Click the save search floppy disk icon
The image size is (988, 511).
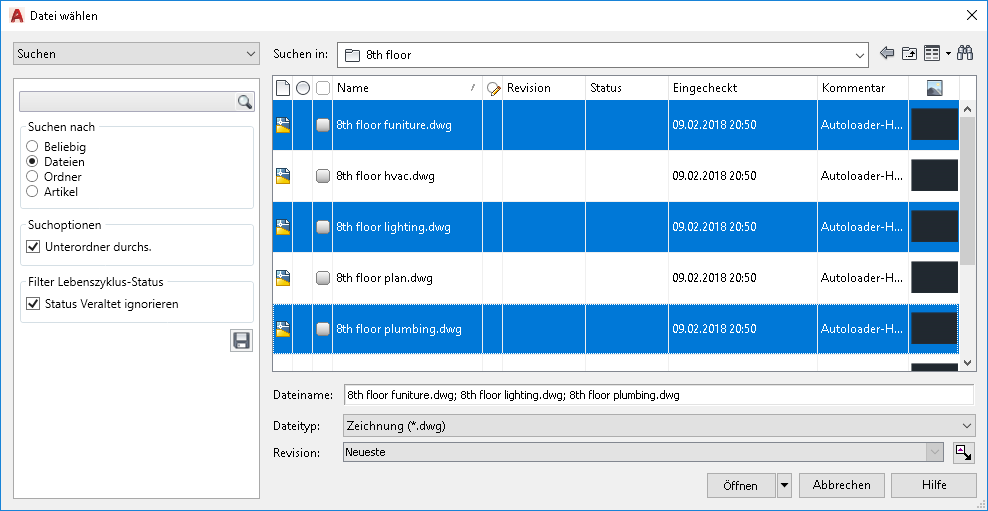coord(241,341)
